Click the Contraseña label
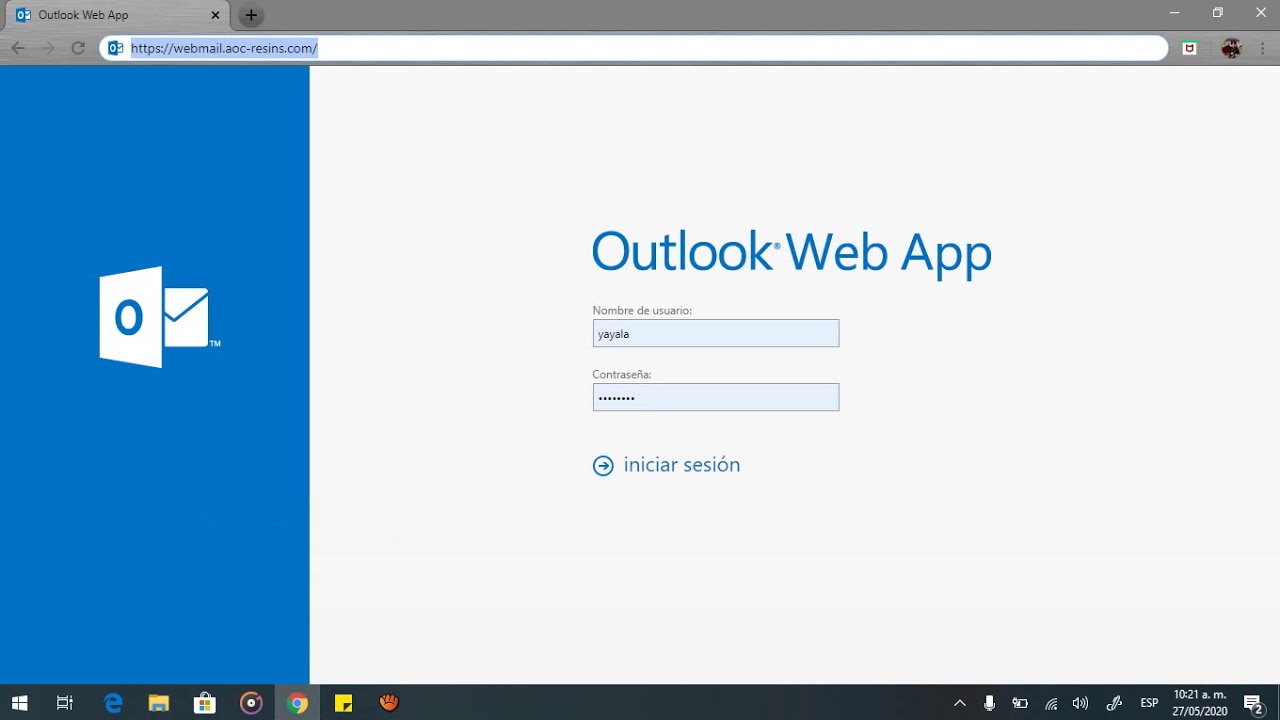The height and width of the screenshot is (720, 1280). (x=622, y=375)
